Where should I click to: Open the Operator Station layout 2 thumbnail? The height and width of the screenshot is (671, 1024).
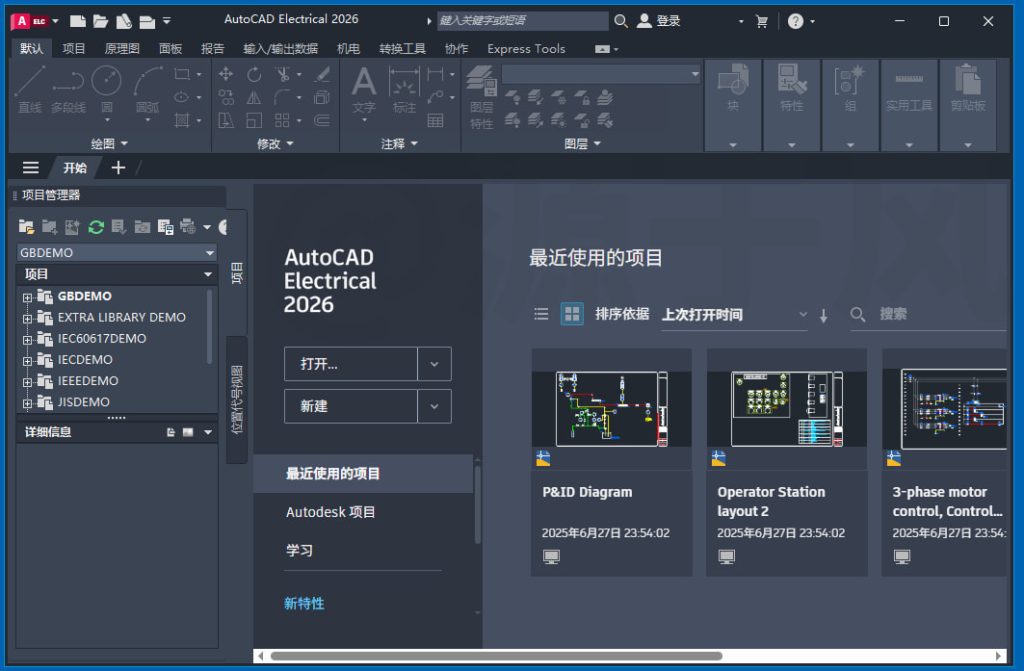click(x=786, y=409)
